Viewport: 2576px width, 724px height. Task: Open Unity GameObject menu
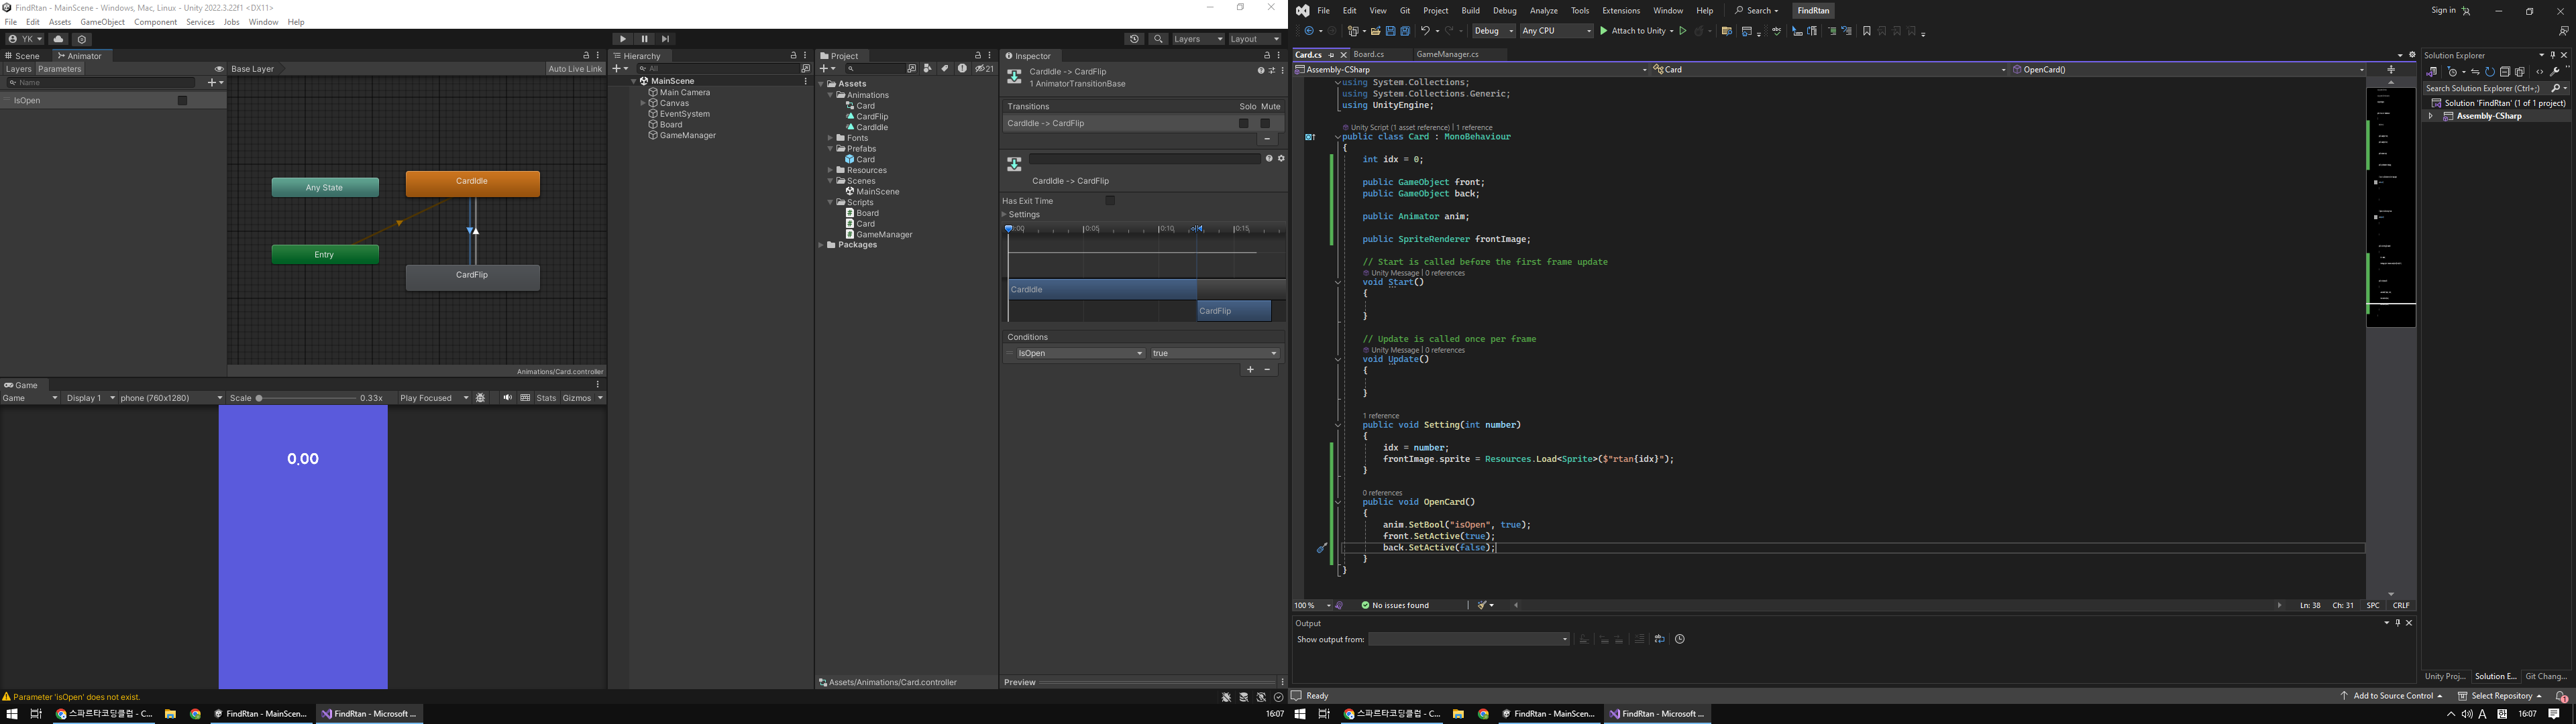click(x=102, y=22)
